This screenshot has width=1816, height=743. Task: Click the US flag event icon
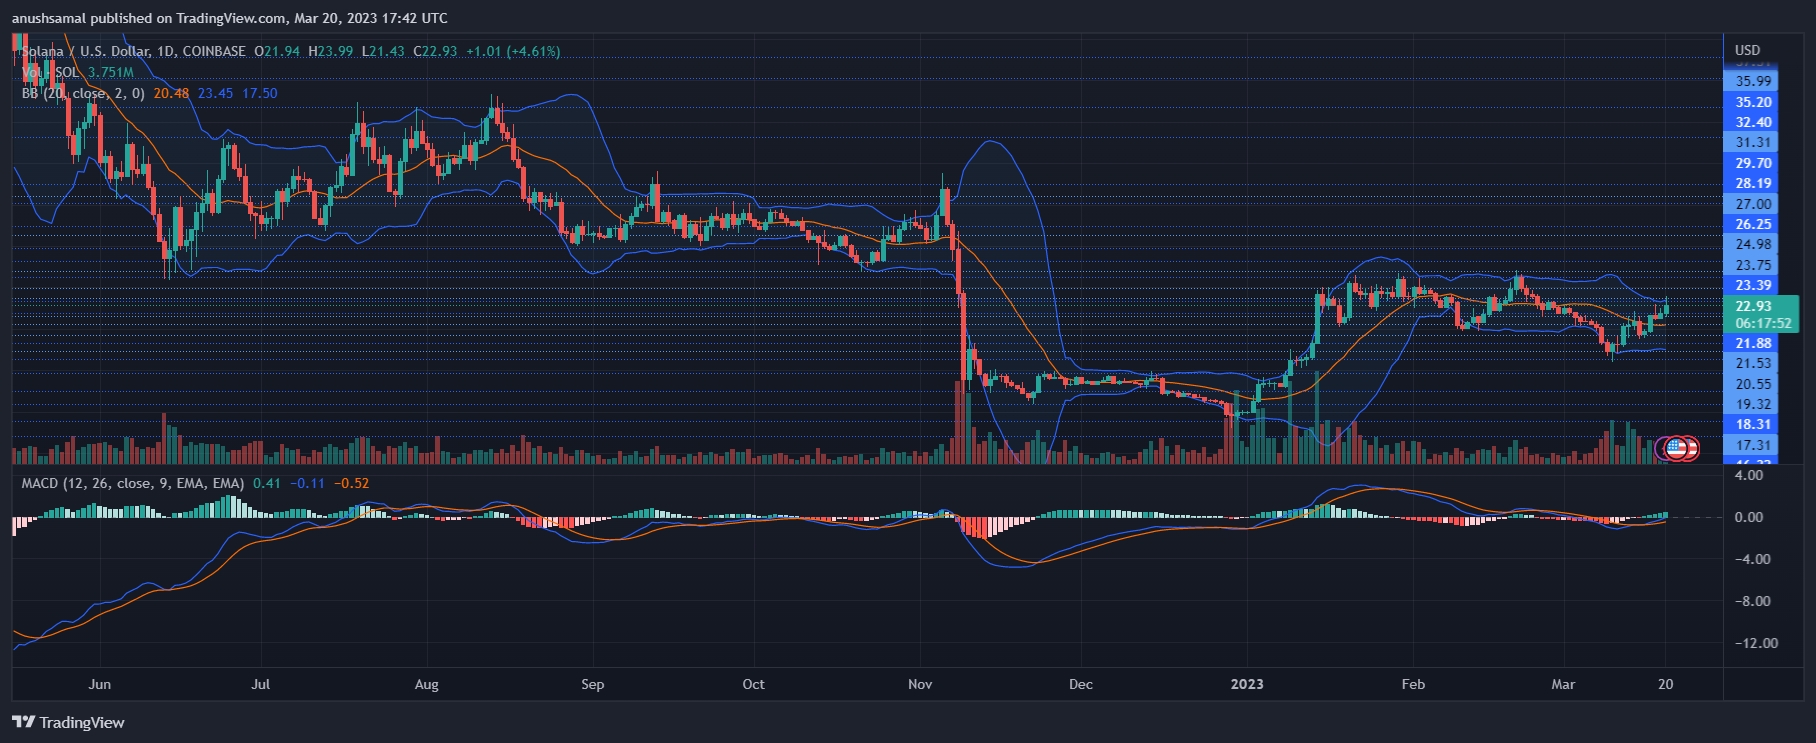[1677, 448]
